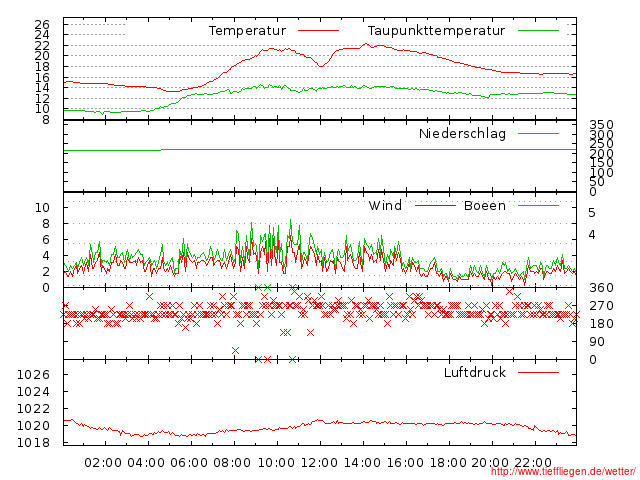This screenshot has height=480, width=640.
Task: Click the red Luftdruck legend line
Action: tap(538, 372)
